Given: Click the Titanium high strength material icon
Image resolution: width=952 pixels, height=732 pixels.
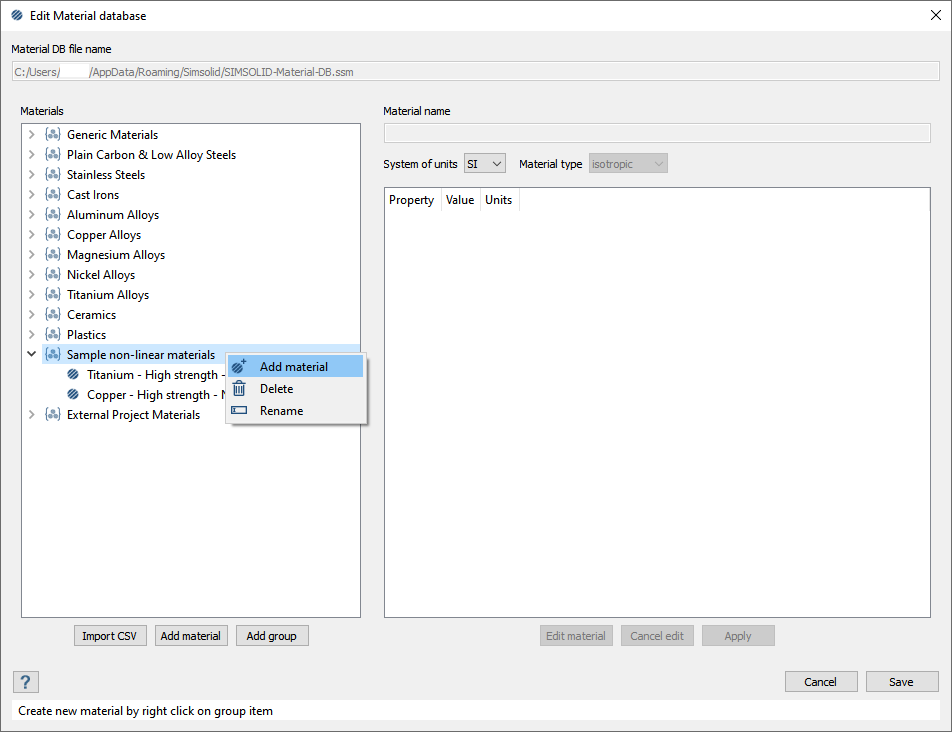Looking at the screenshot, I should coord(73,375).
